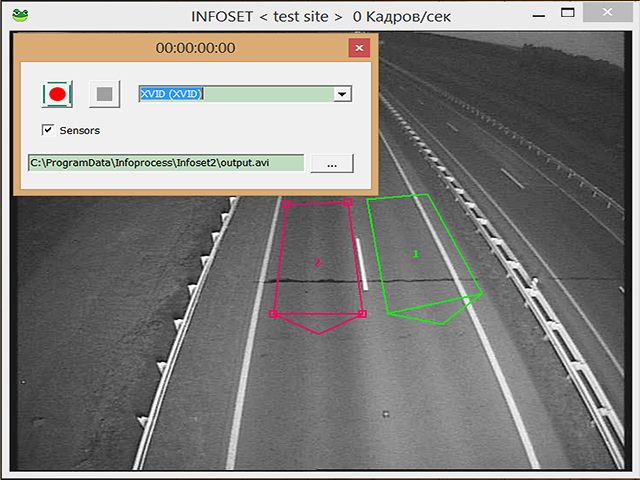This screenshot has height=480, width=640.
Task: Maximize the INFOSET window
Action: tap(567, 13)
